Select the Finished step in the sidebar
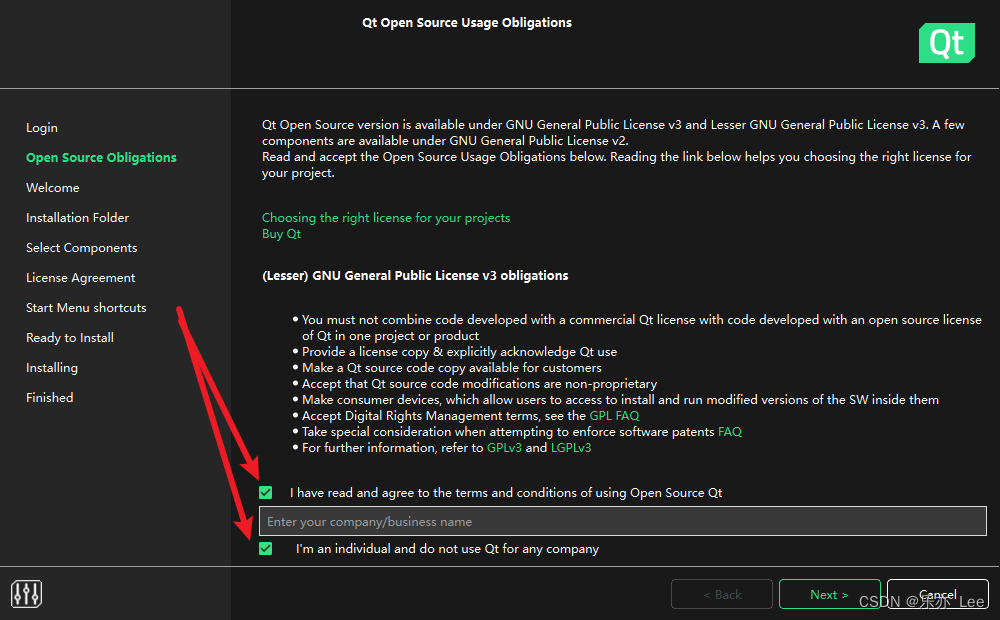This screenshot has height=620, width=1000. [x=50, y=397]
